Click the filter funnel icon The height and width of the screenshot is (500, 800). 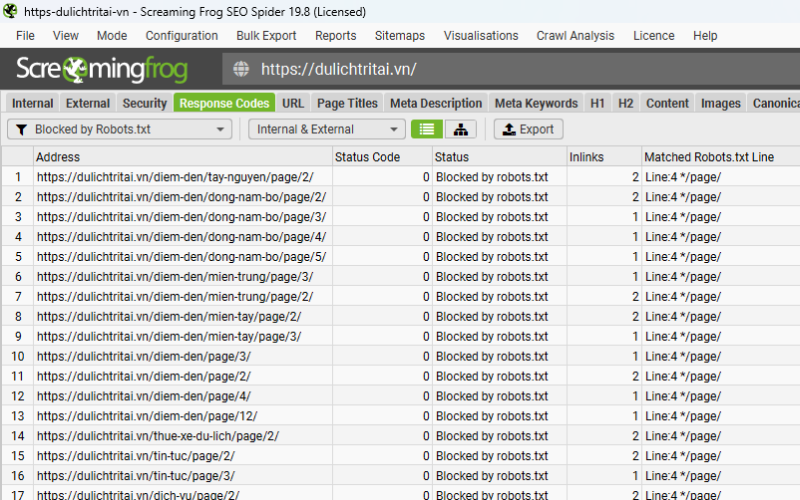[x=21, y=130]
